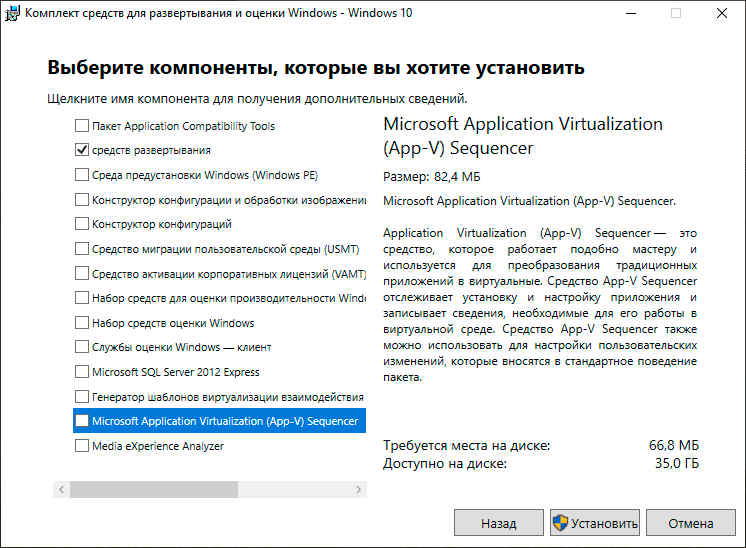Select the Службы оценки Windows — клиент item
The image size is (746, 548).
click(181, 348)
